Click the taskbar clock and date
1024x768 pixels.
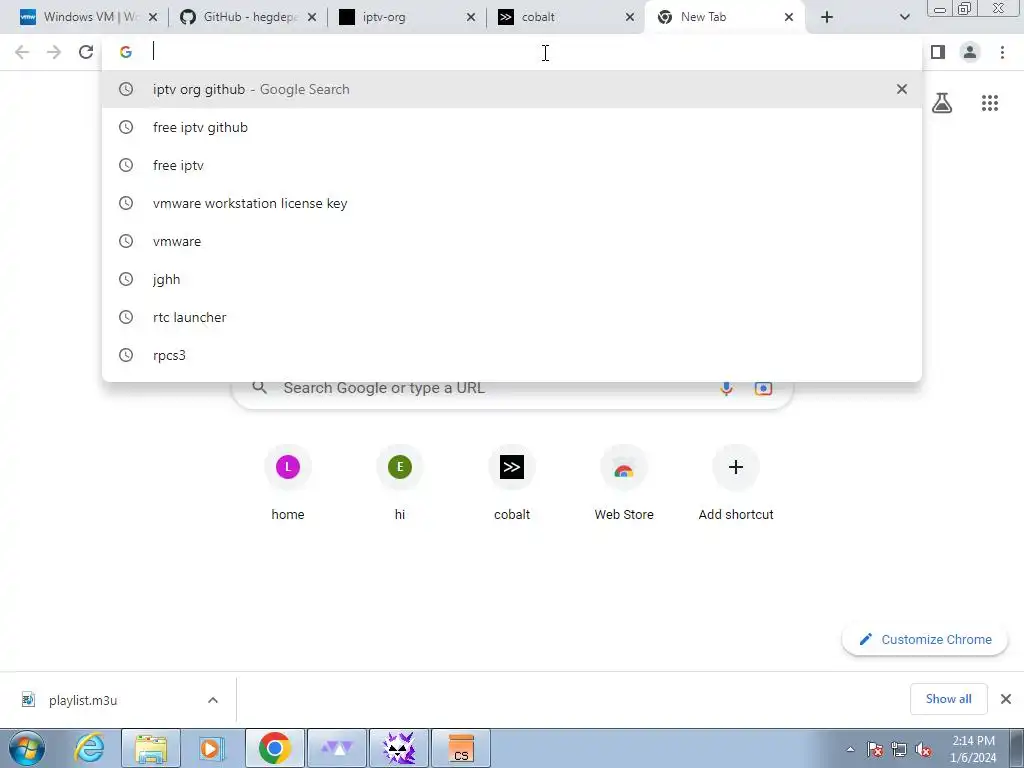[973, 749]
